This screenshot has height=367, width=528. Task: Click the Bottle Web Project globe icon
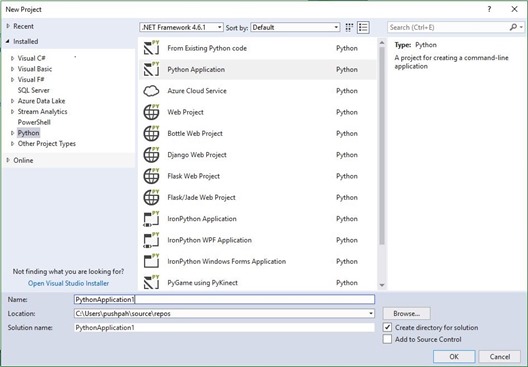152,133
